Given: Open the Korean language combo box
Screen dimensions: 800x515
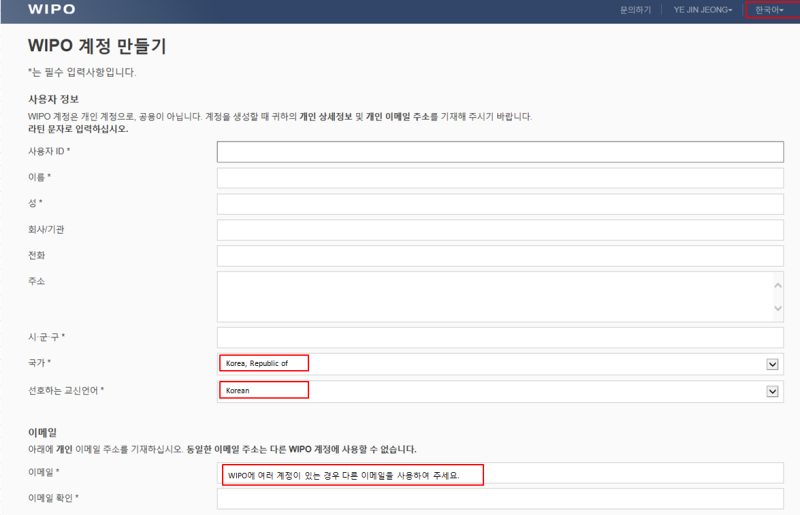Looking at the screenshot, I should (x=500, y=391).
